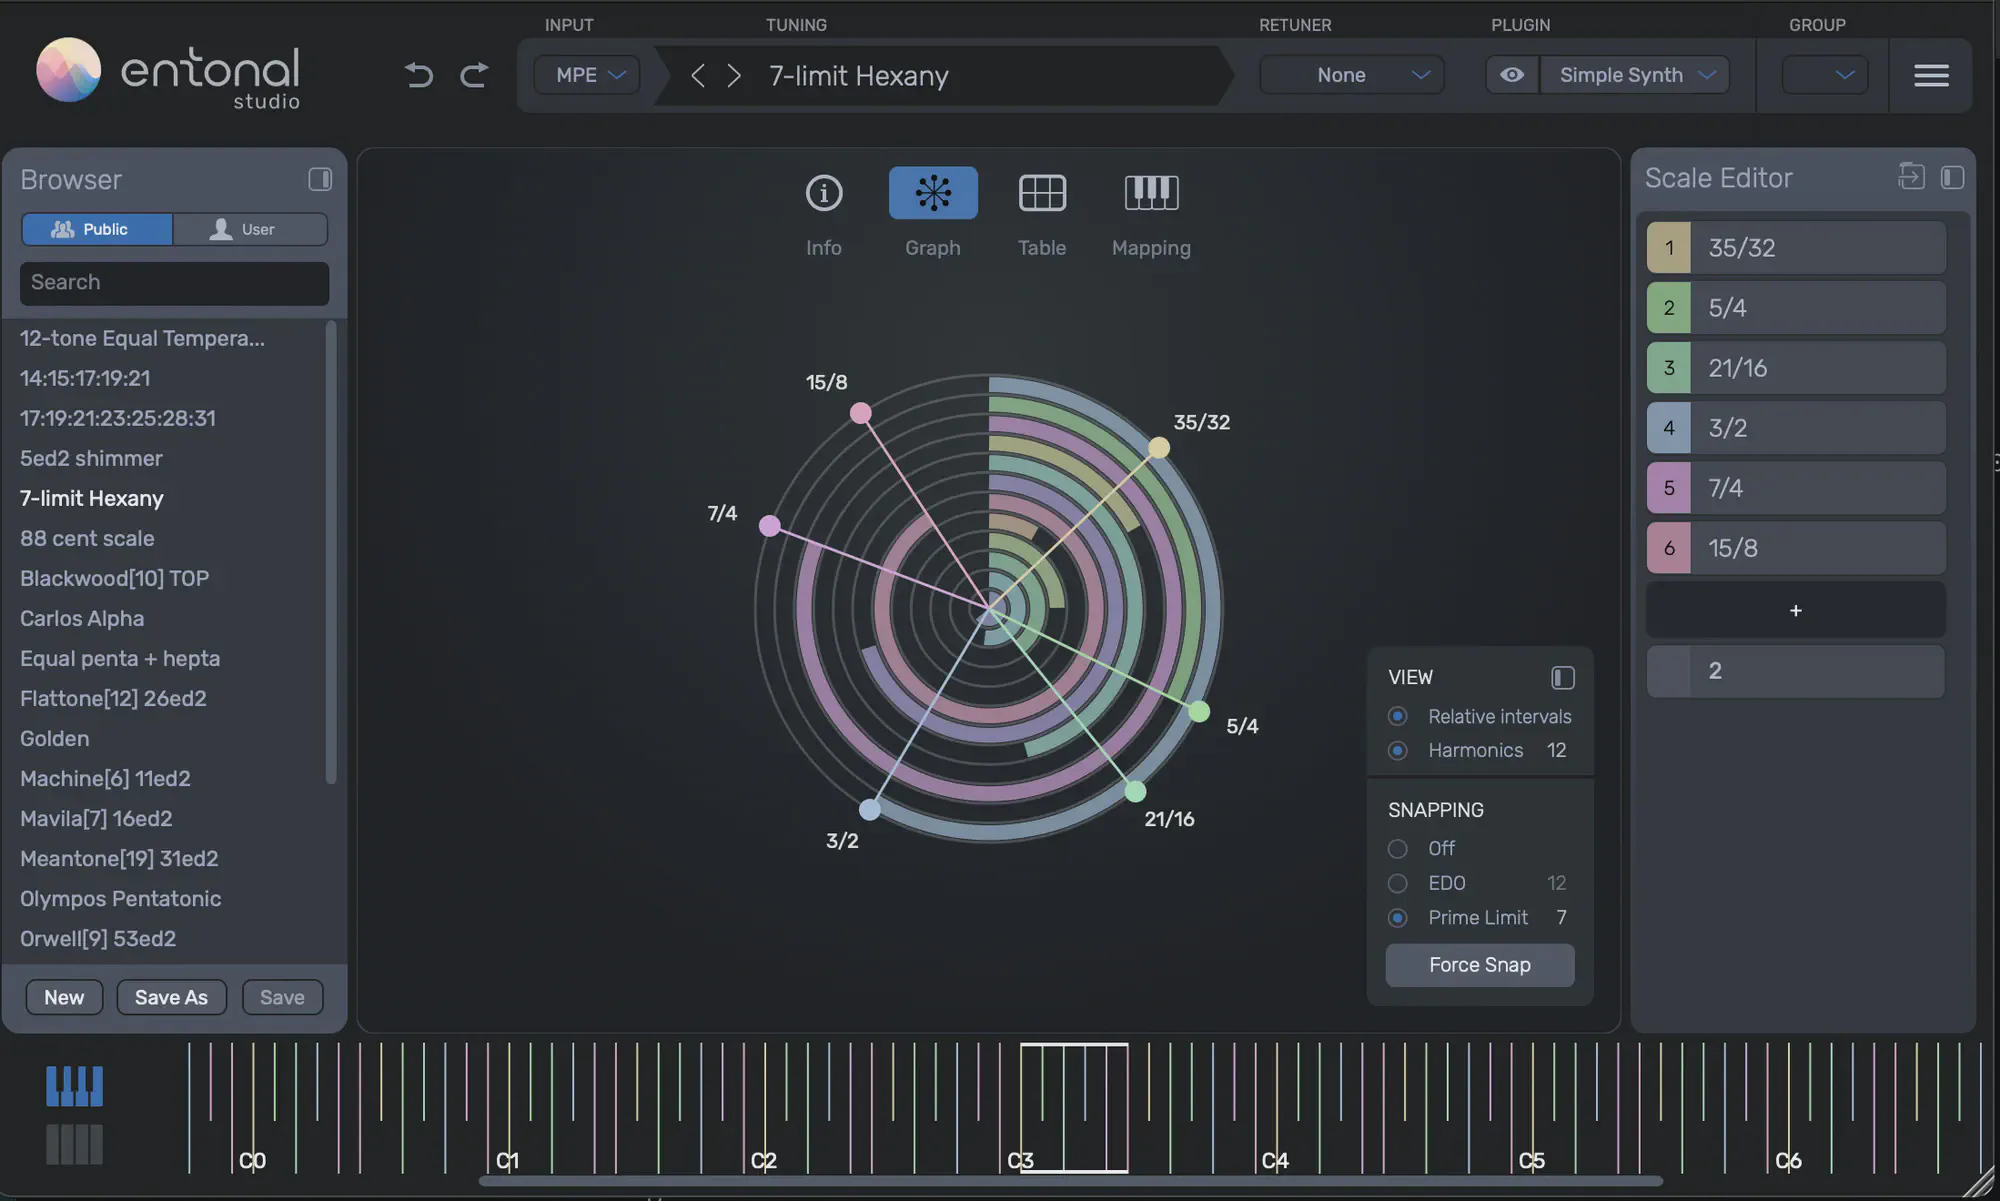Image resolution: width=2000 pixels, height=1201 pixels.
Task: Click the purple 7/4 color swatch
Action: coord(1669,488)
